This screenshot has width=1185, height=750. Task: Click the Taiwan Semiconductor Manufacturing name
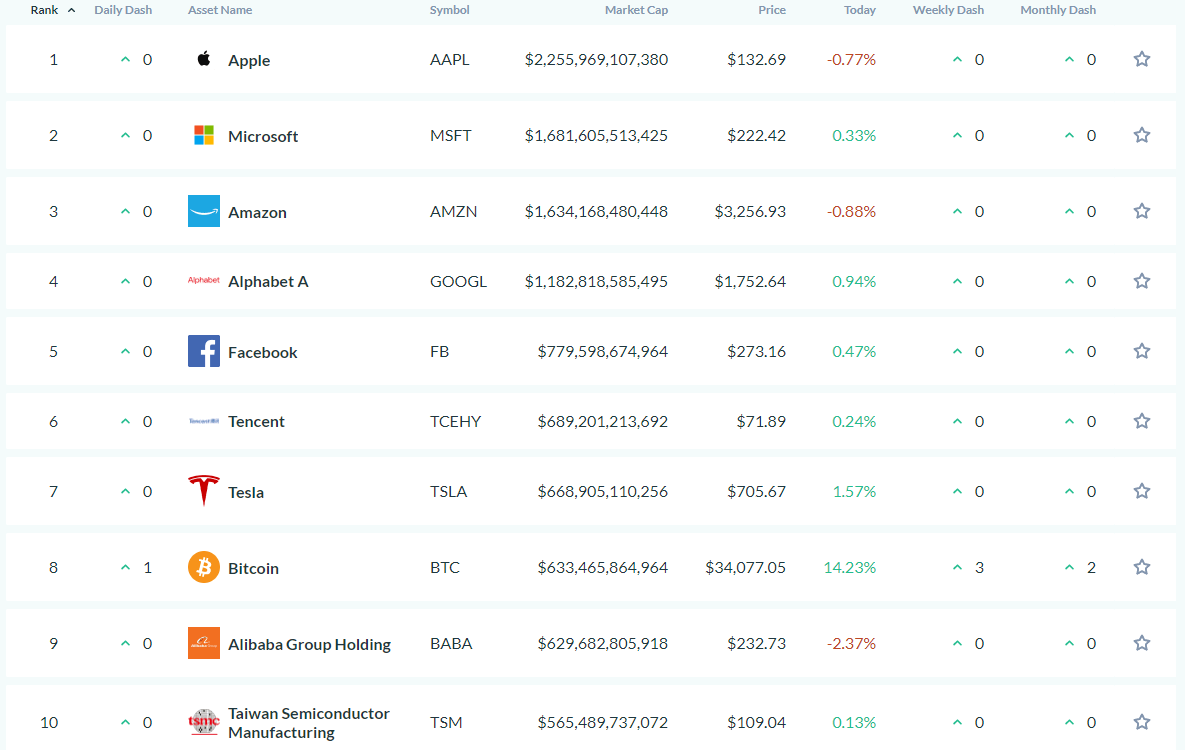[308, 723]
